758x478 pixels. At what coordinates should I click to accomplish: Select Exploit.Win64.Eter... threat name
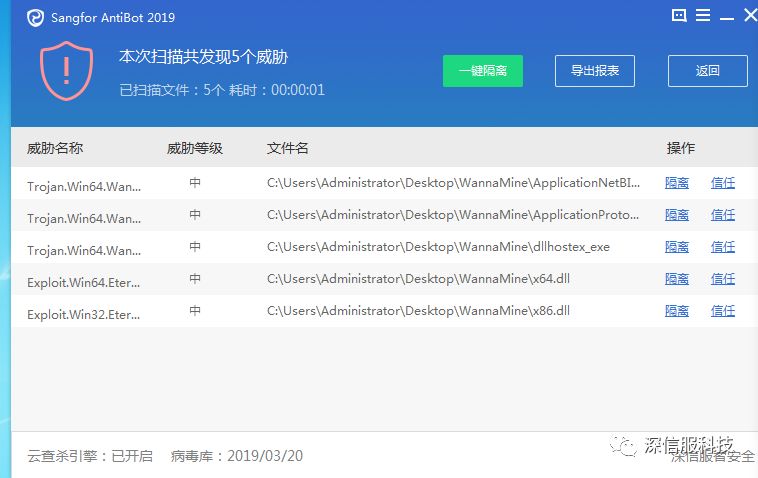point(84,282)
